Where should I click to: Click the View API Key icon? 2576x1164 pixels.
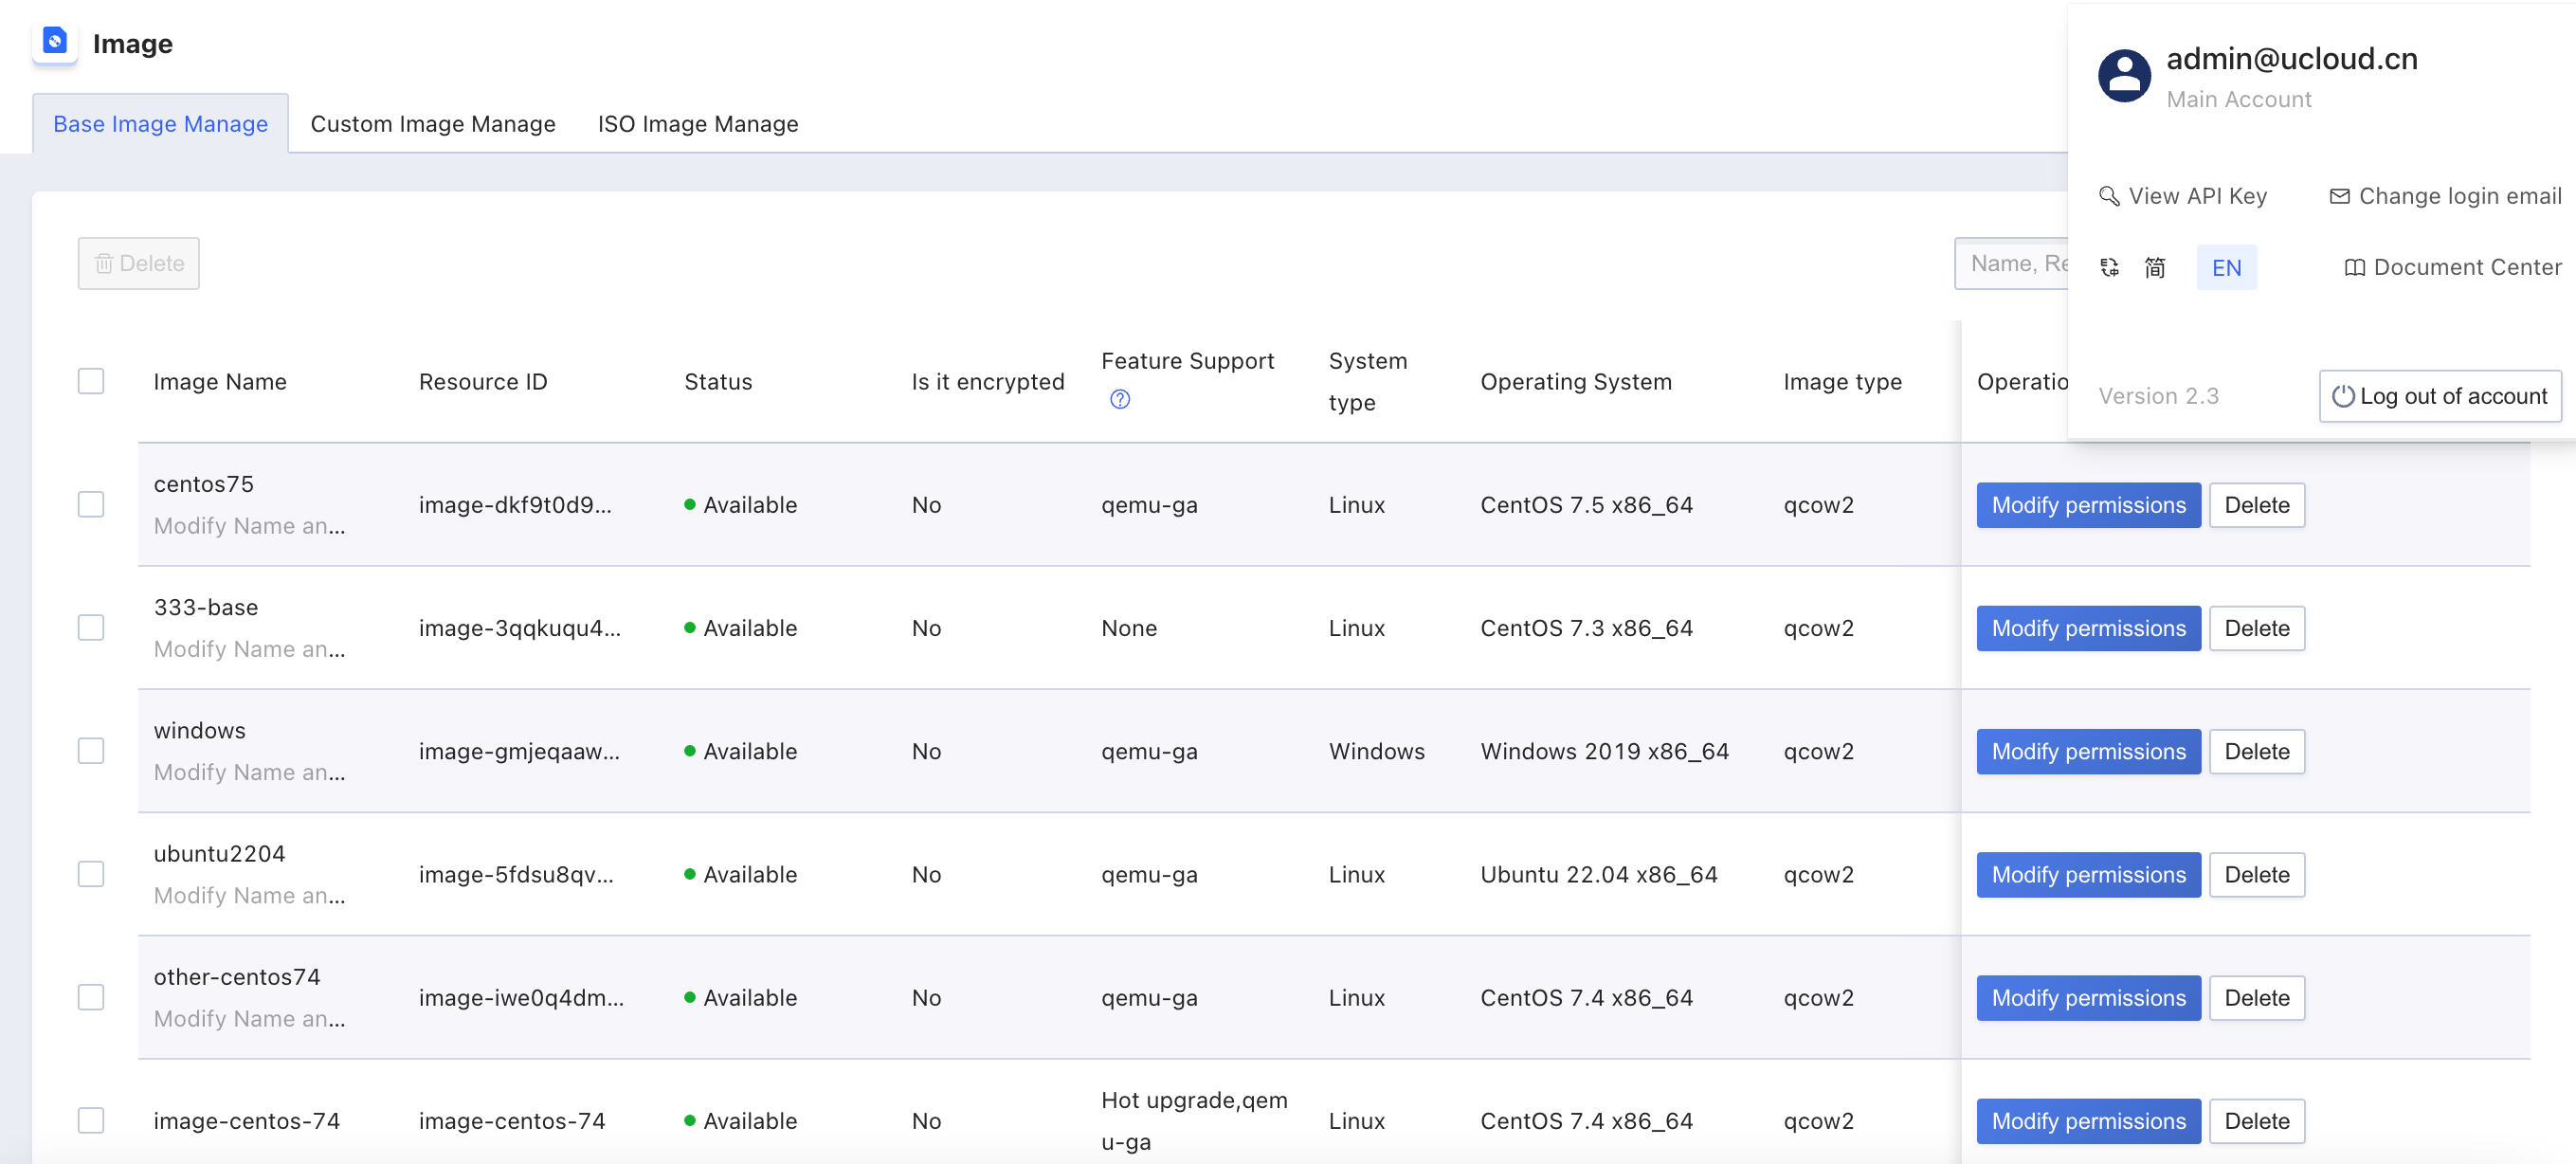[x=2108, y=196]
